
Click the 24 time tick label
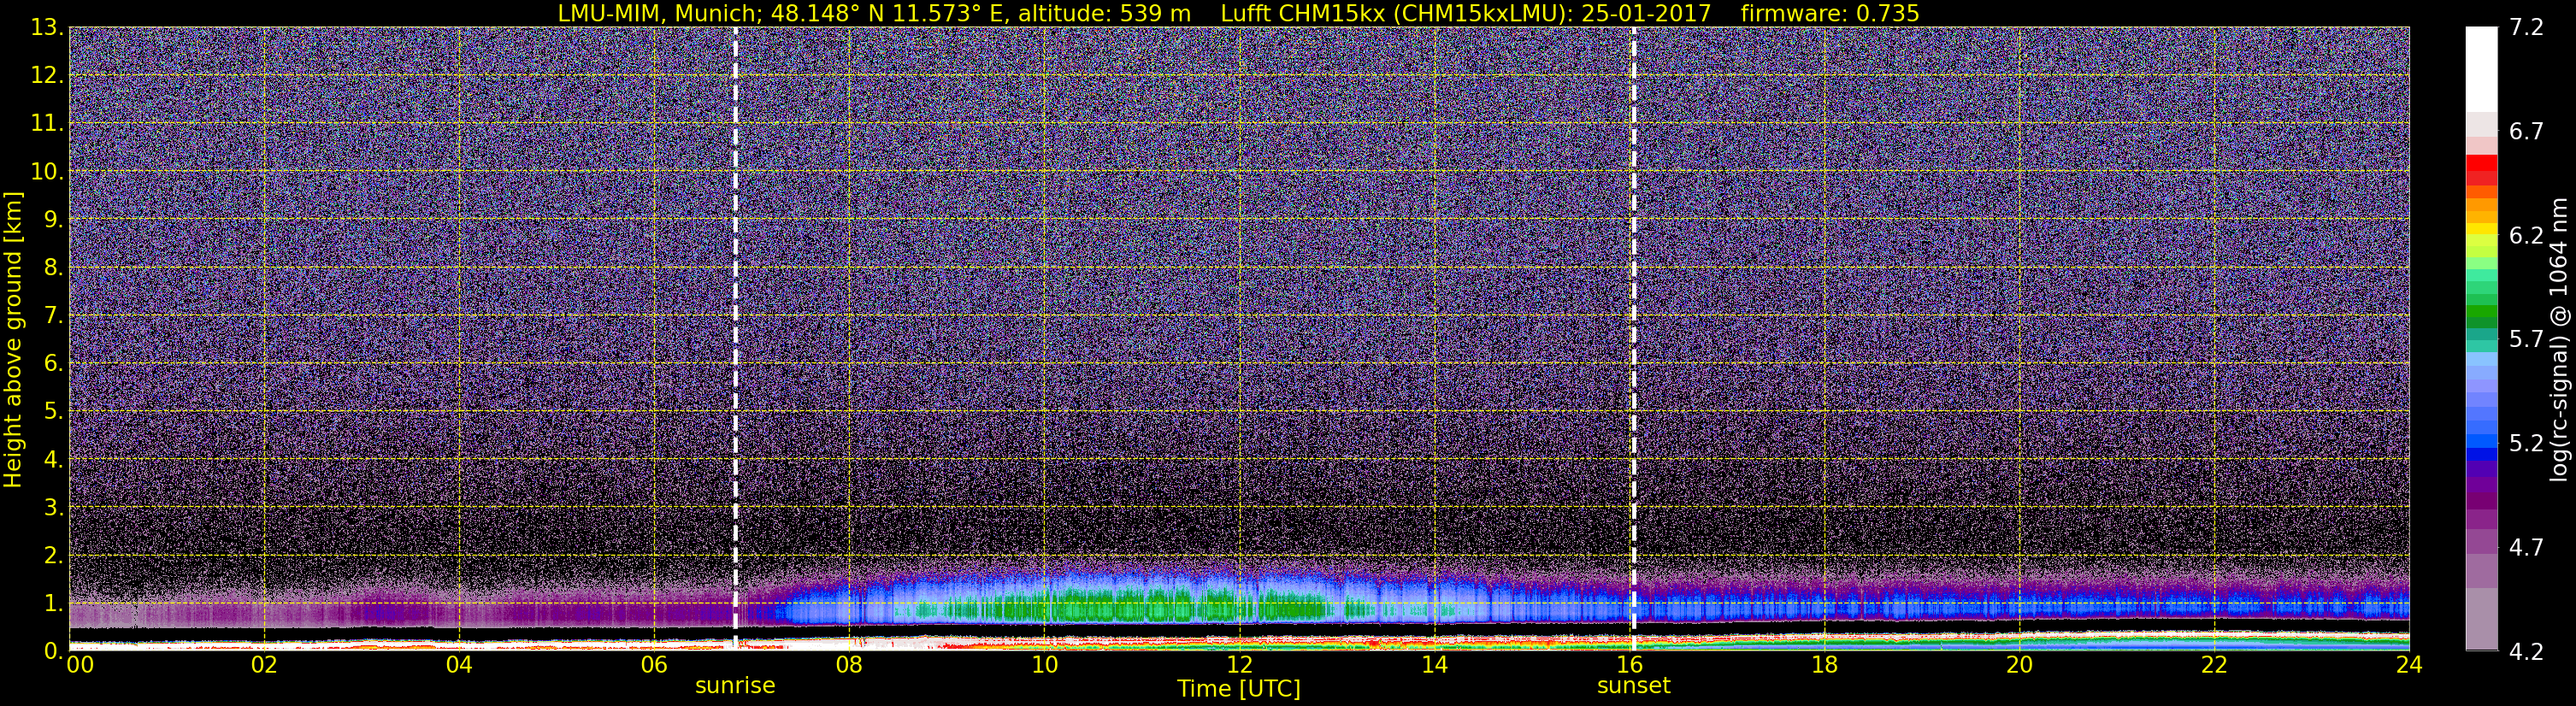pos(2409,665)
